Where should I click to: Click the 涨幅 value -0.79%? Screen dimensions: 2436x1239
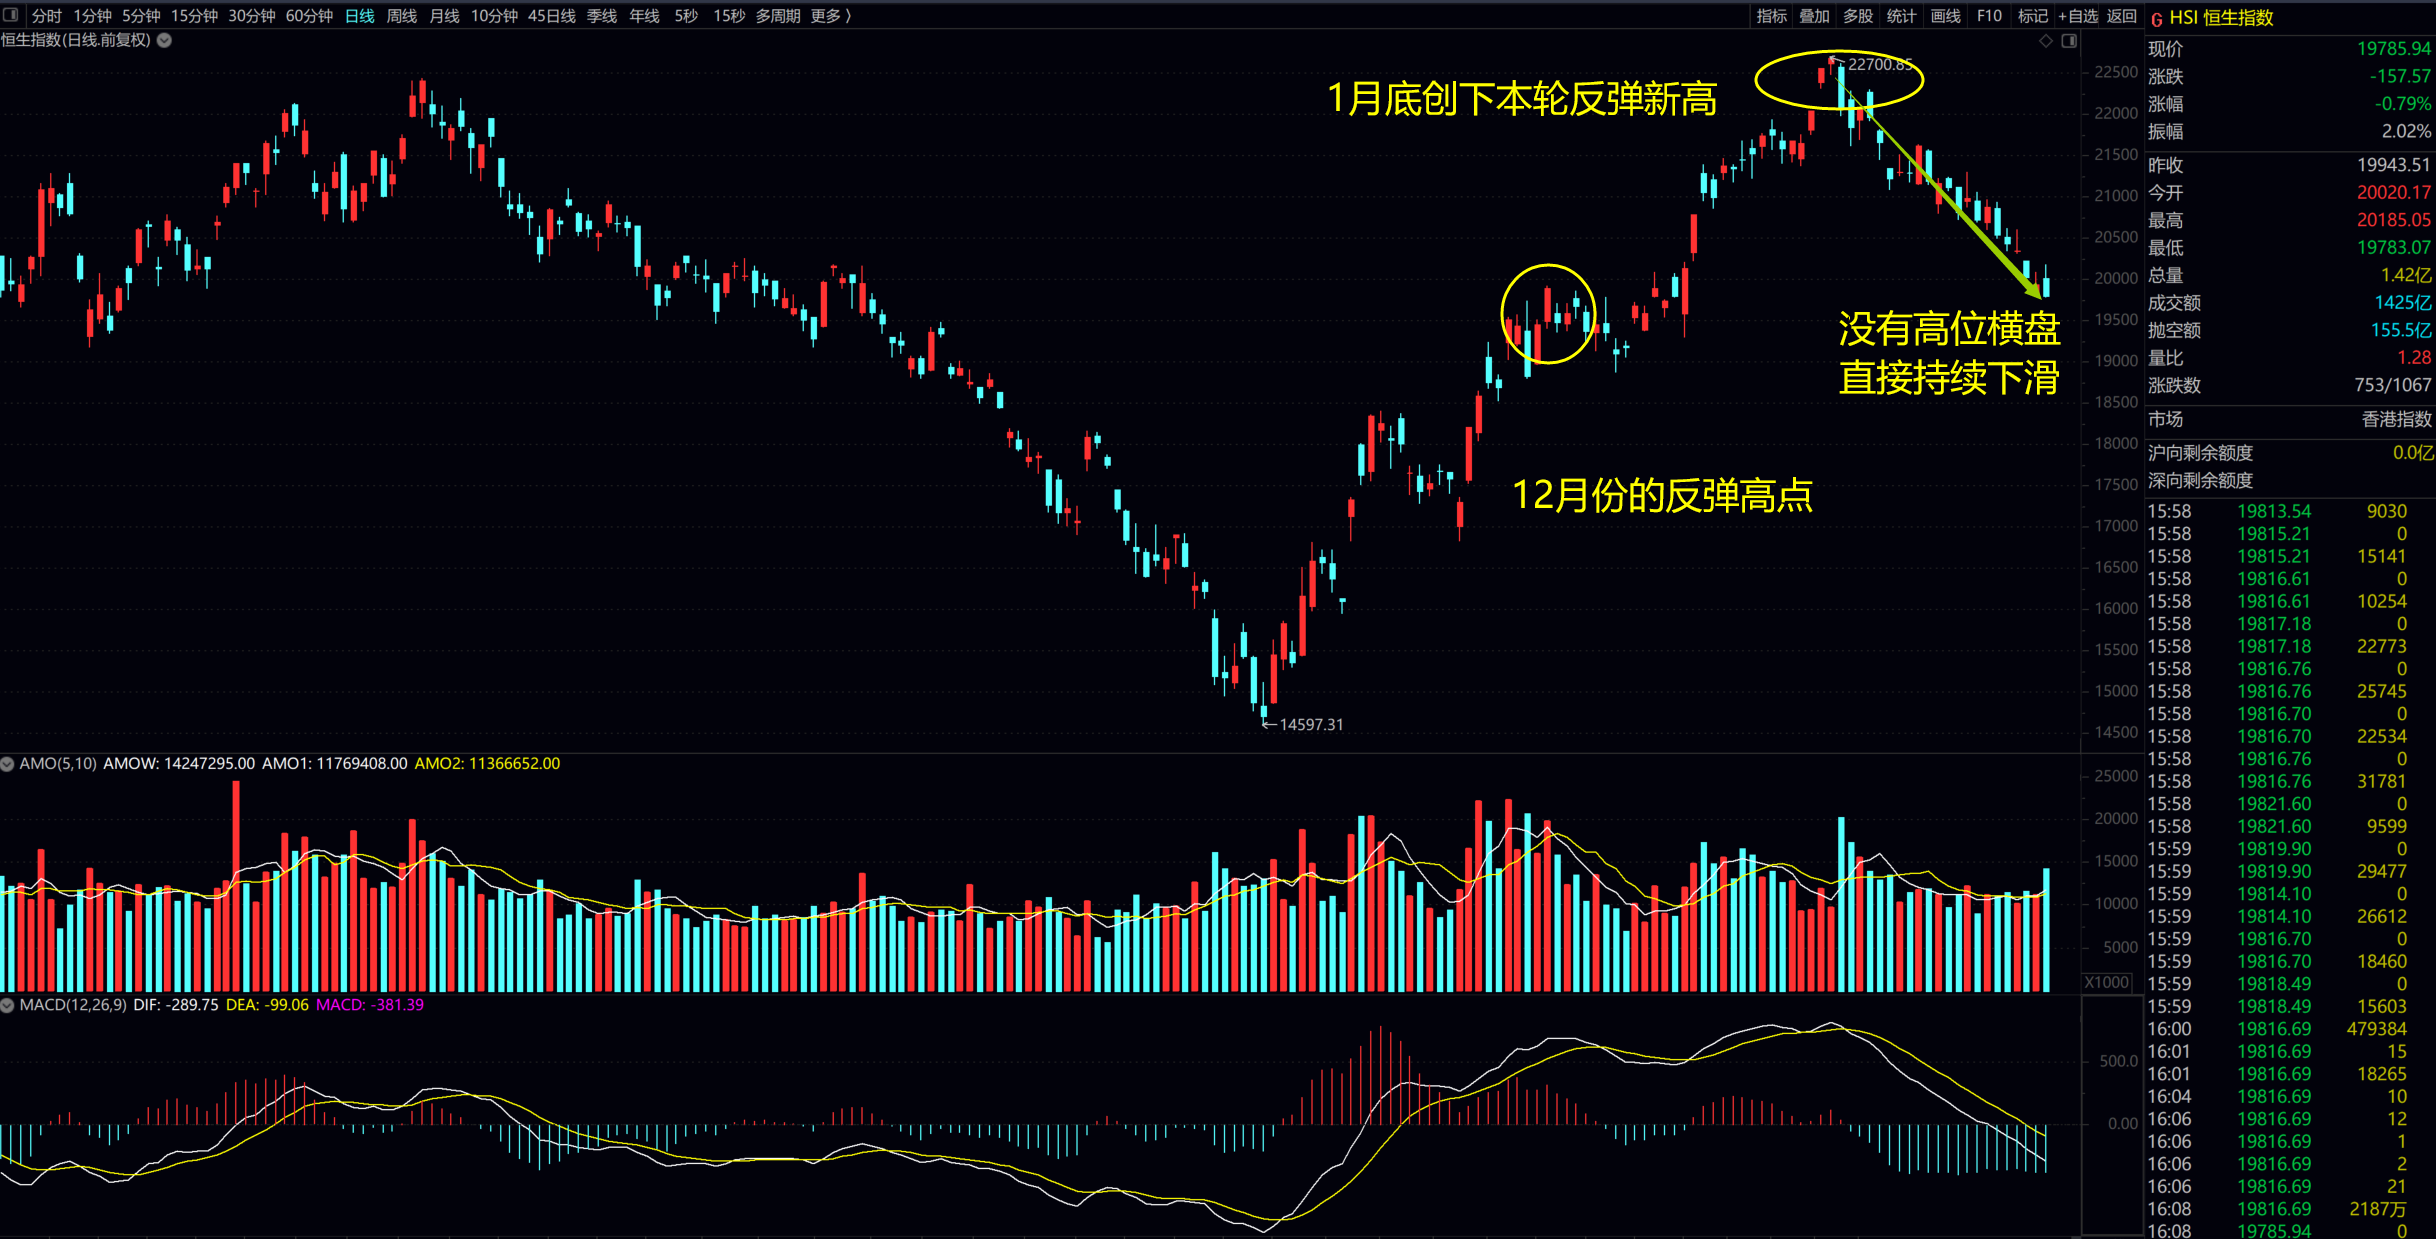[x=2403, y=104]
